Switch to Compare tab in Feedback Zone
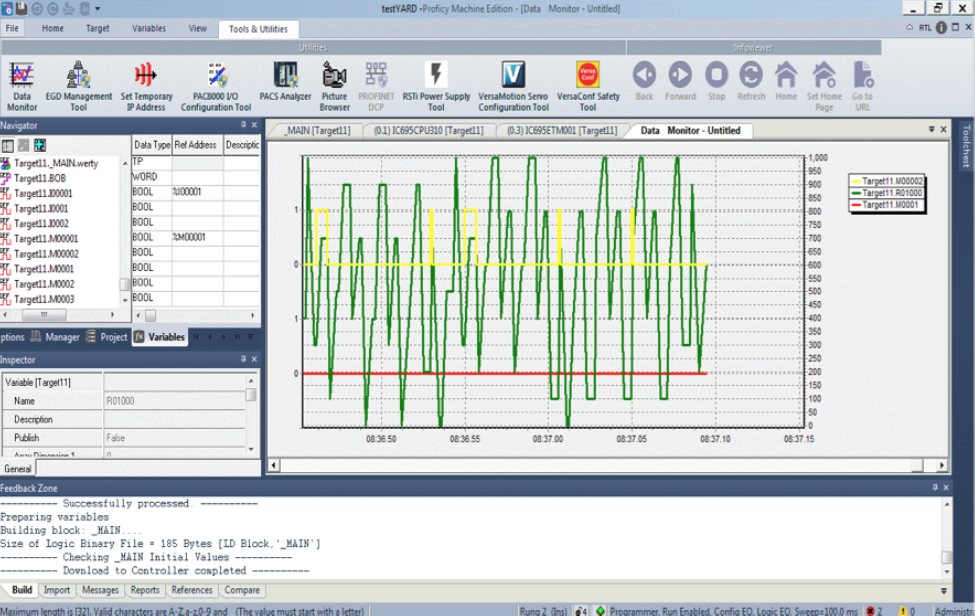Screen dimensions: 975x616 click(x=242, y=590)
